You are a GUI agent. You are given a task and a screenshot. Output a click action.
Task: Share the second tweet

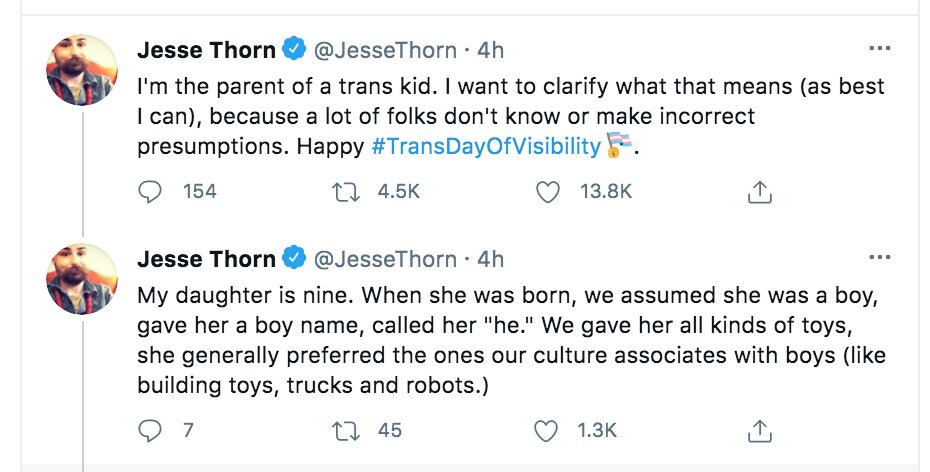click(x=759, y=431)
